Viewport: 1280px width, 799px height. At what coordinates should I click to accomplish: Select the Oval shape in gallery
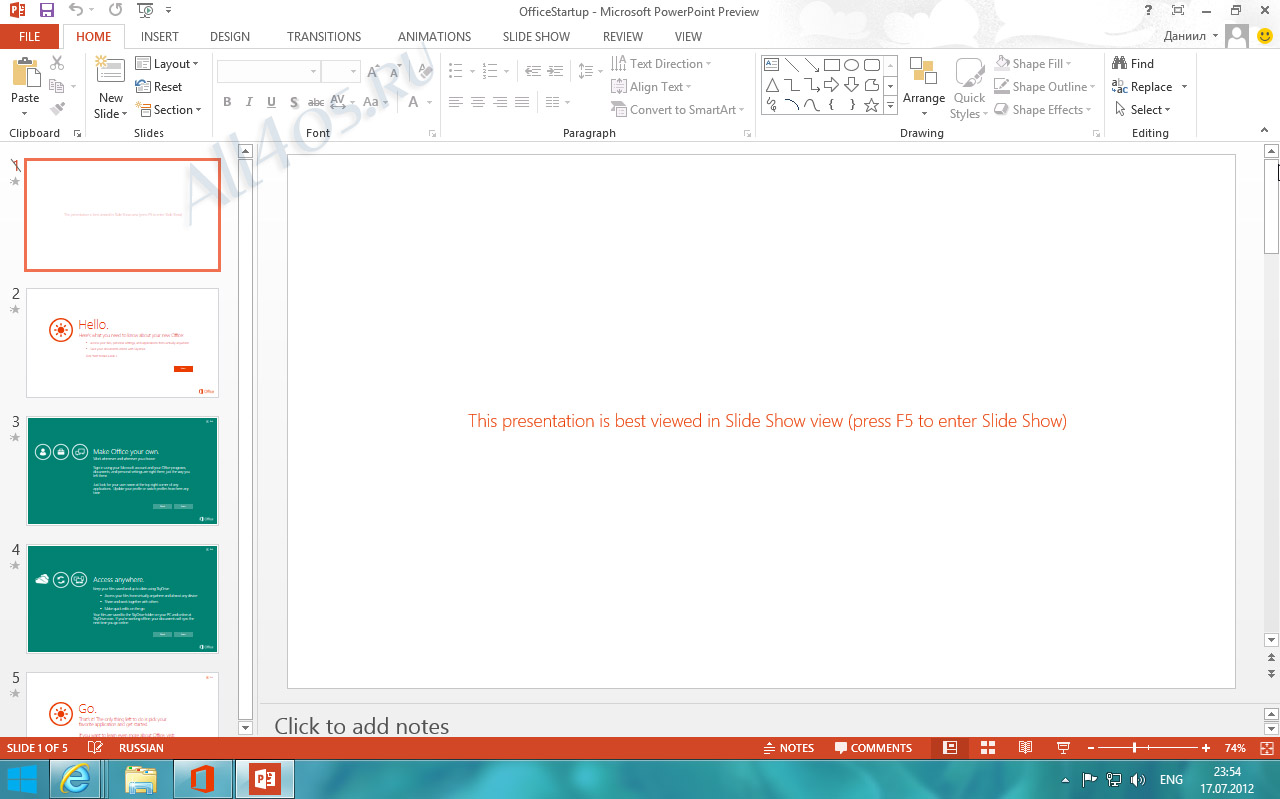(x=851, y=64)
